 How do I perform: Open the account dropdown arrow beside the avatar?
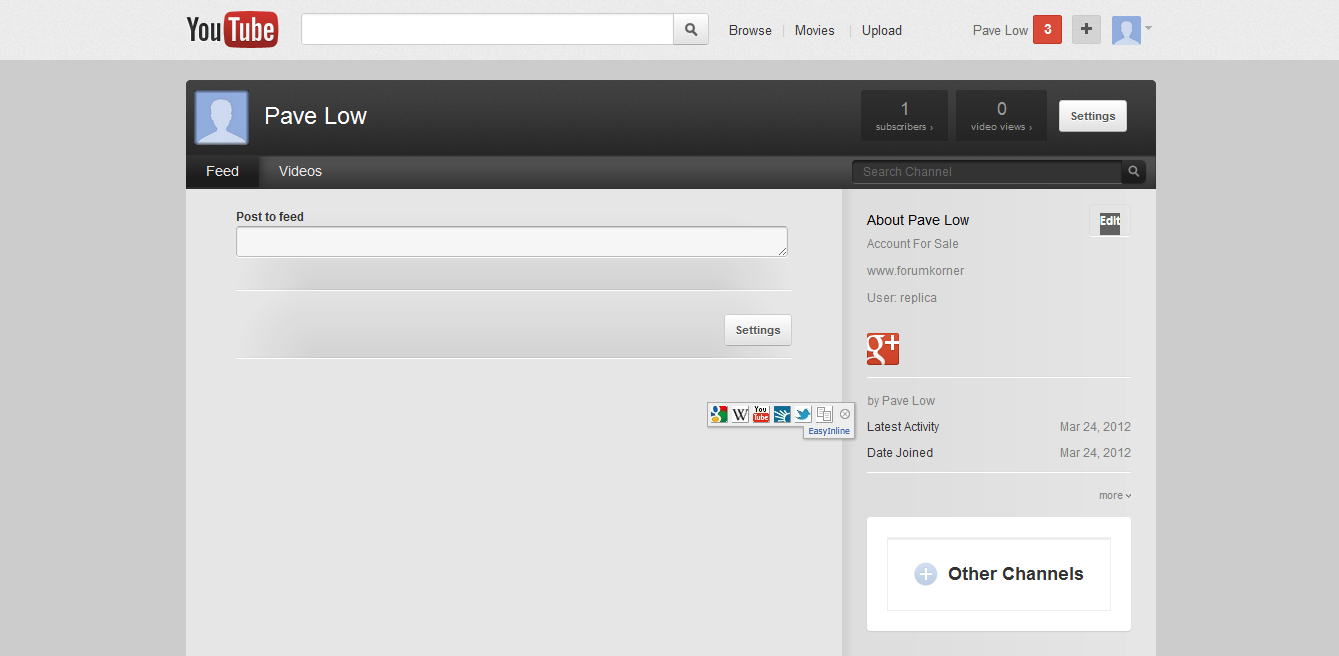click(x=1148, y=28)
